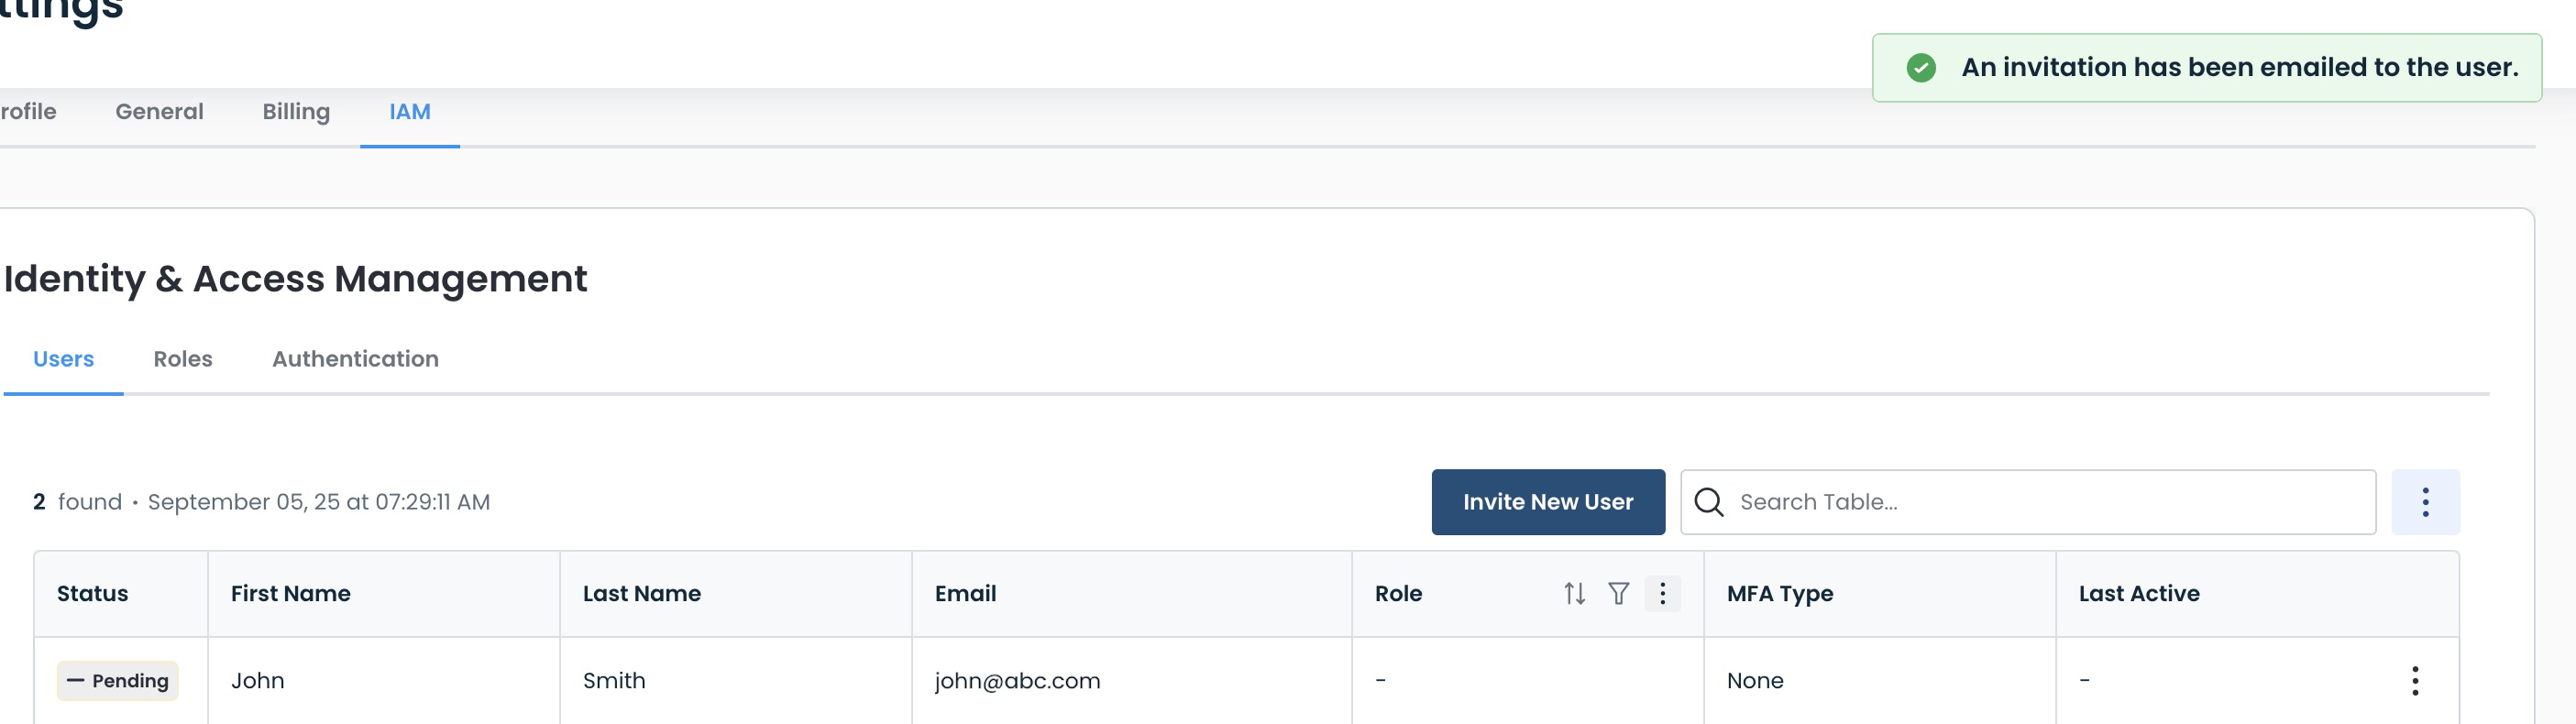The height and width of the screenshot is (724, 2576).
Task: Open table options kebab menu beside search
Action: 2425,502
